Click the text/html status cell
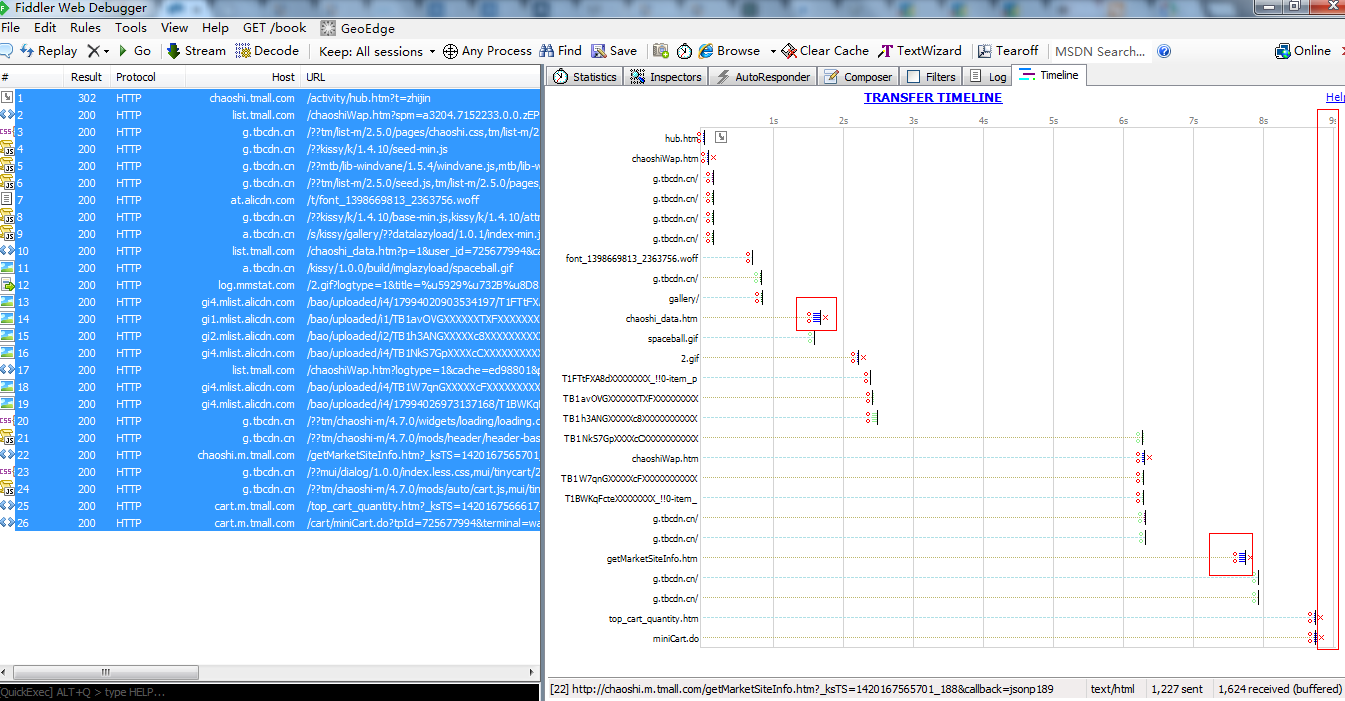Image resolution: width=1345 pixels, height=701 pixels. pos(1113,689)
